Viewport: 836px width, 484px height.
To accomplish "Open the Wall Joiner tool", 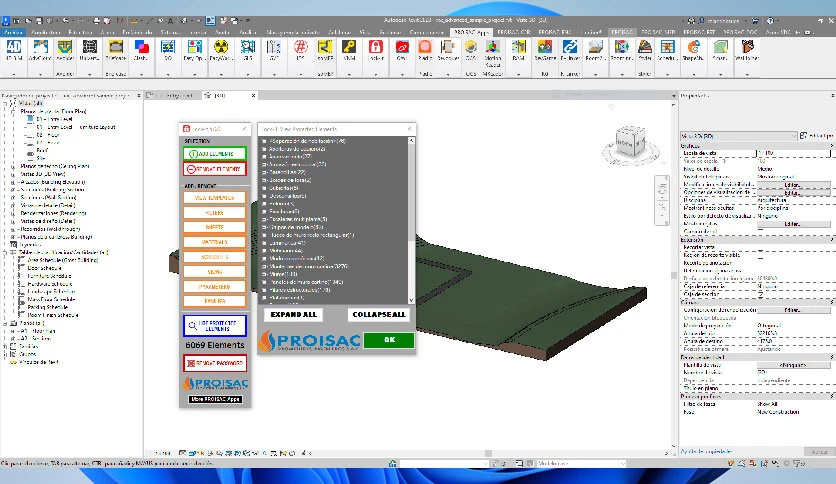I will pyautogui.click(x=747, y=50).
